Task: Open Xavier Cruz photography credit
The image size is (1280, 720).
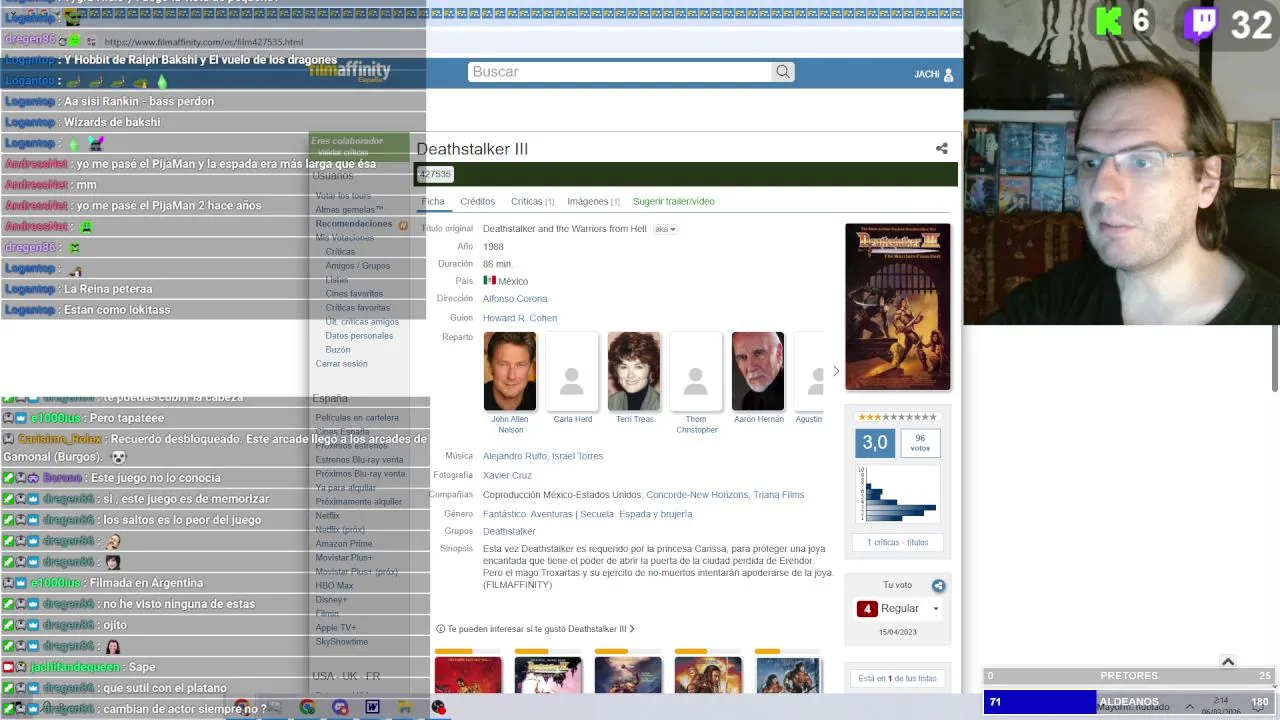Action: [507, 475]
